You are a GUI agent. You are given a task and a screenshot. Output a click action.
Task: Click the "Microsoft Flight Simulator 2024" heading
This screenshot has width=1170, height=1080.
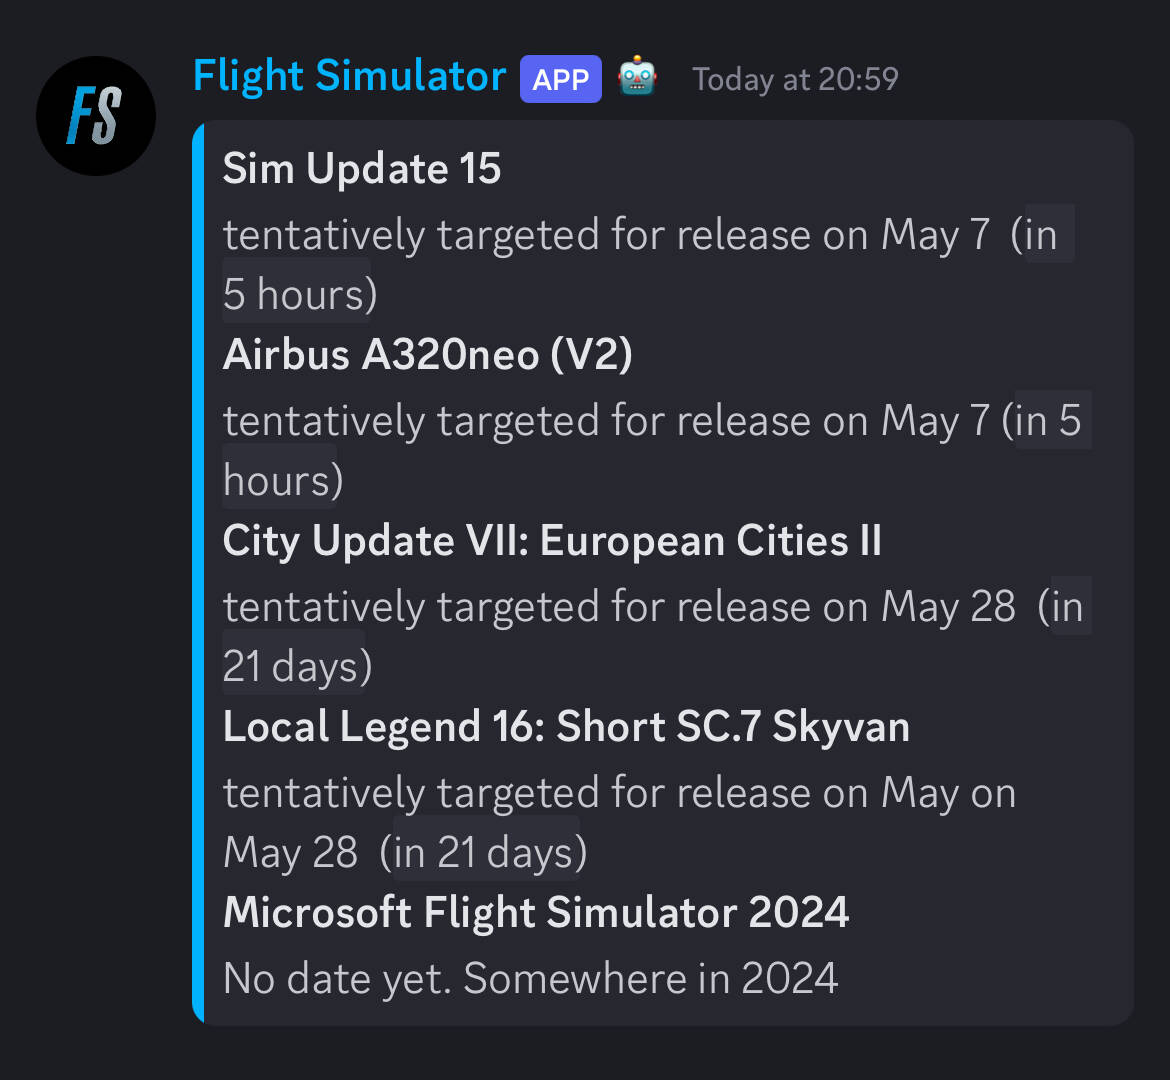tap(536, 913)
